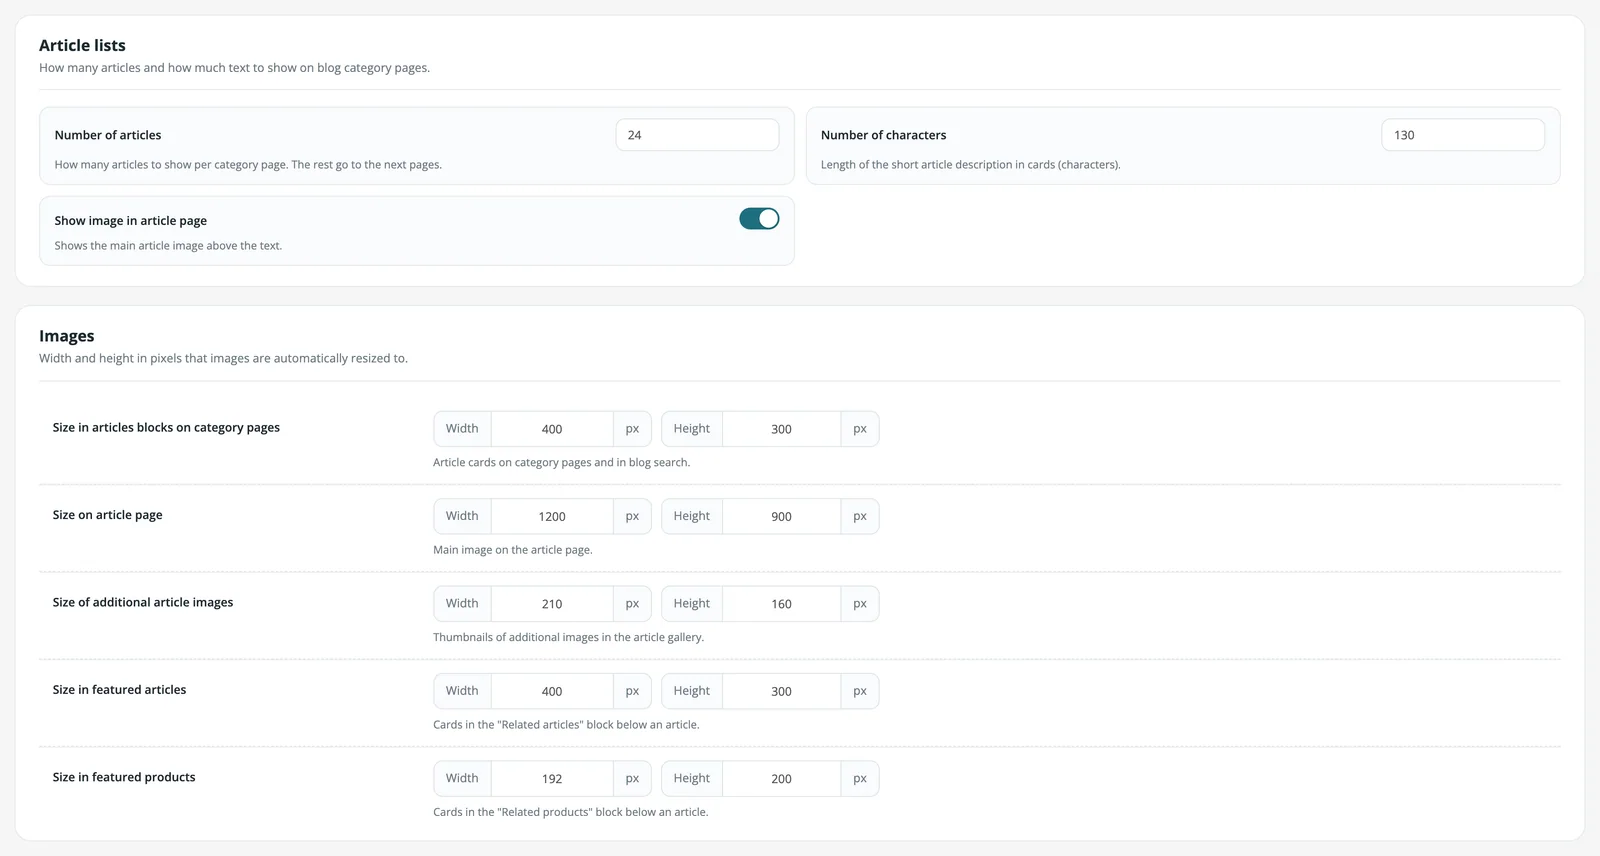Edit Width for Size in featured products
The height and width of the screenshot is (856, 1600).
click(x=552, y=778)
